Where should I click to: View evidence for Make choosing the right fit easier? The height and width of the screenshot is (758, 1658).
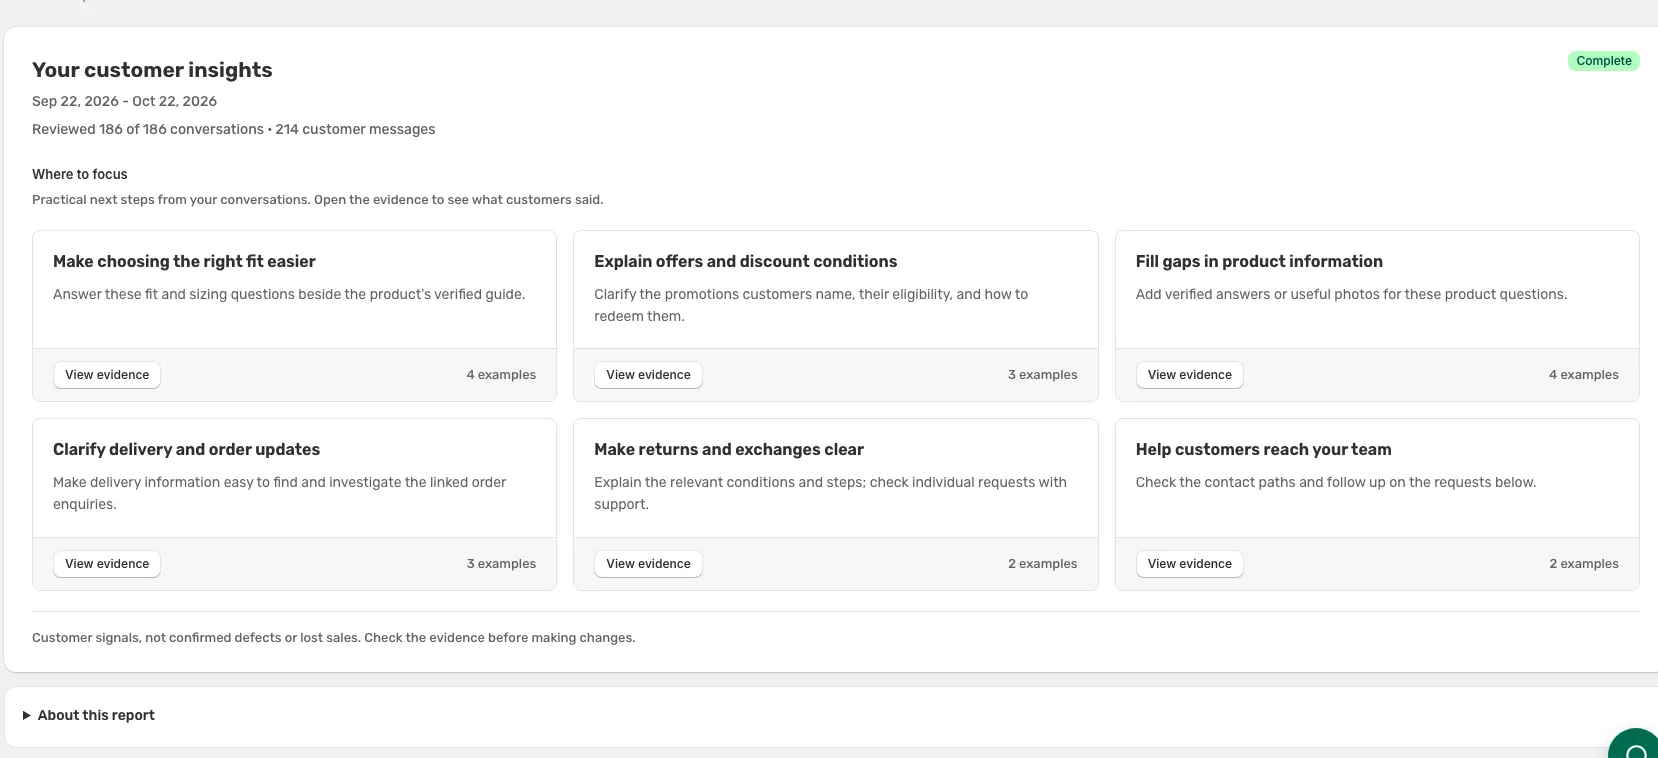coord(107,375)
